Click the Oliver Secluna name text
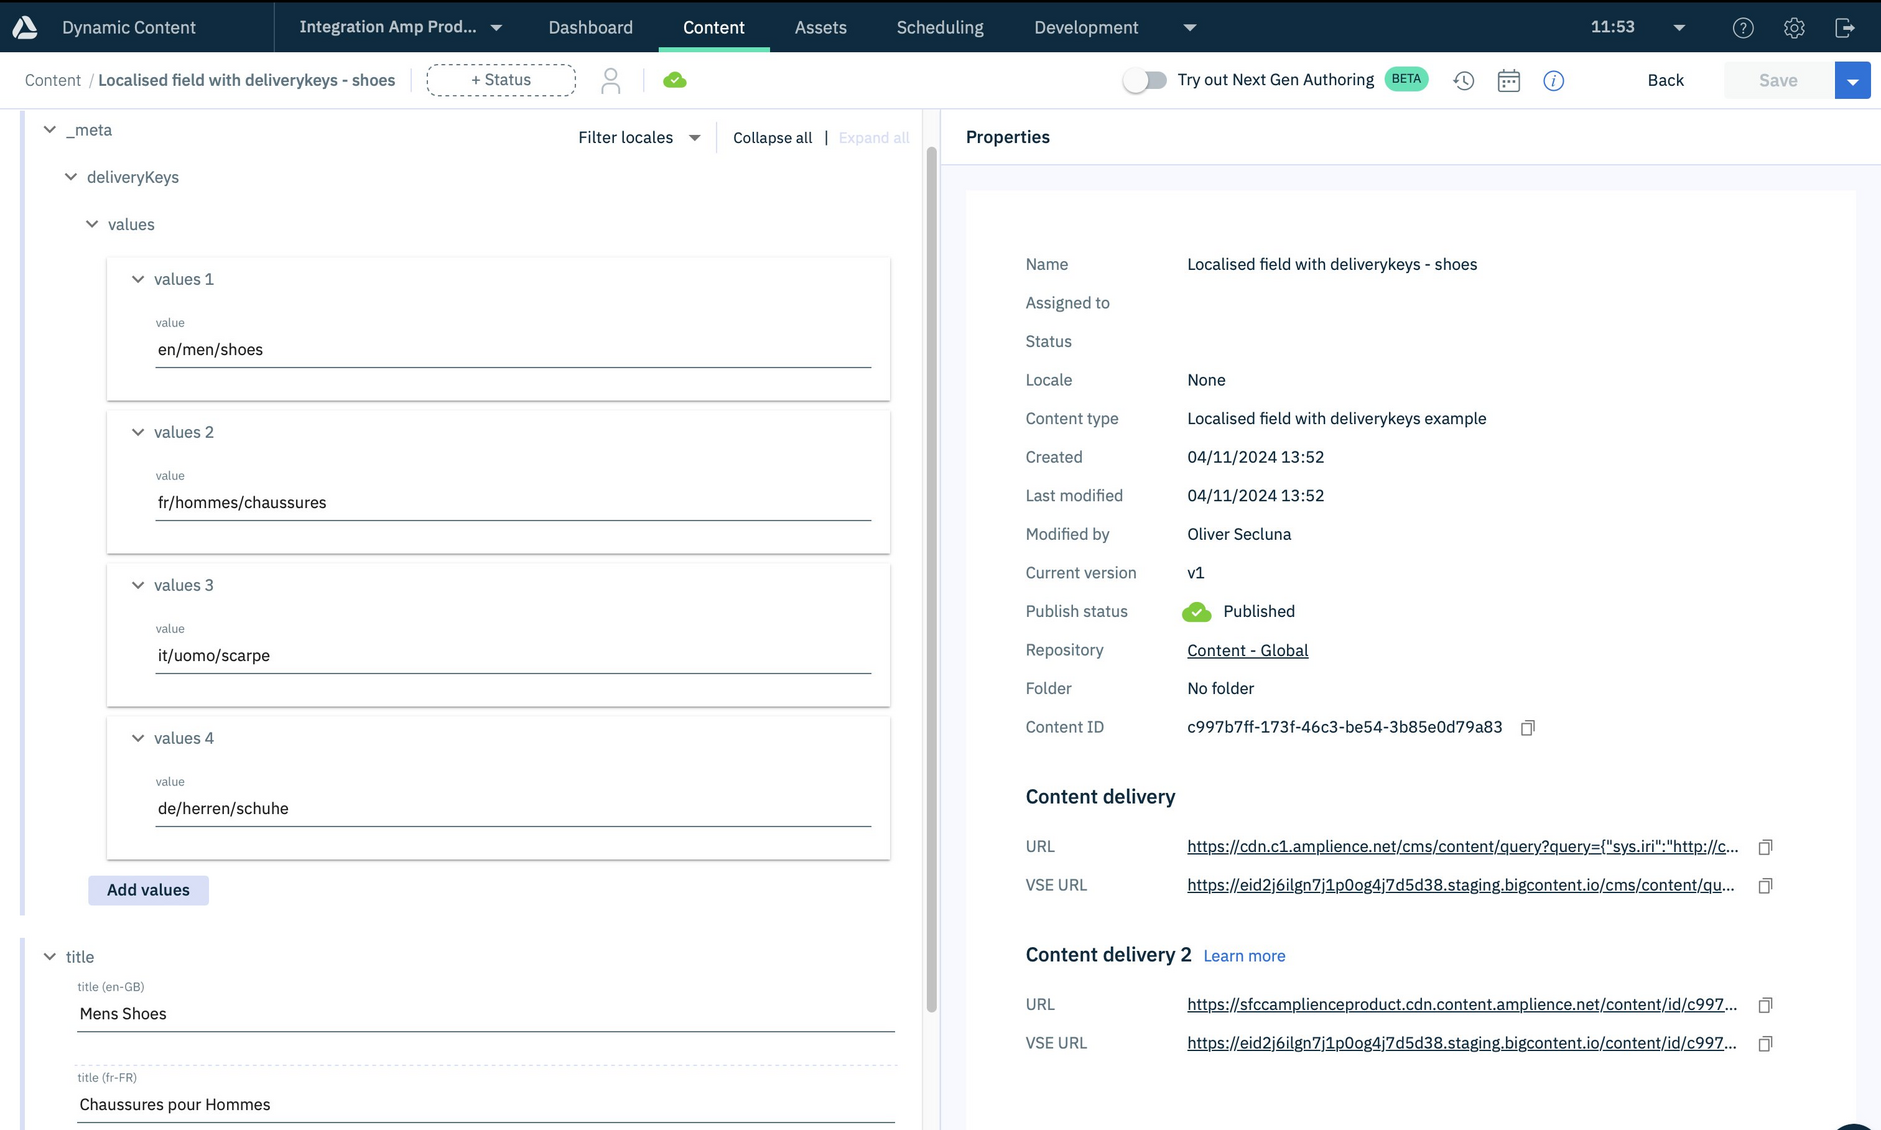Screen dimensions: 1881x1130 [1239, 534]
